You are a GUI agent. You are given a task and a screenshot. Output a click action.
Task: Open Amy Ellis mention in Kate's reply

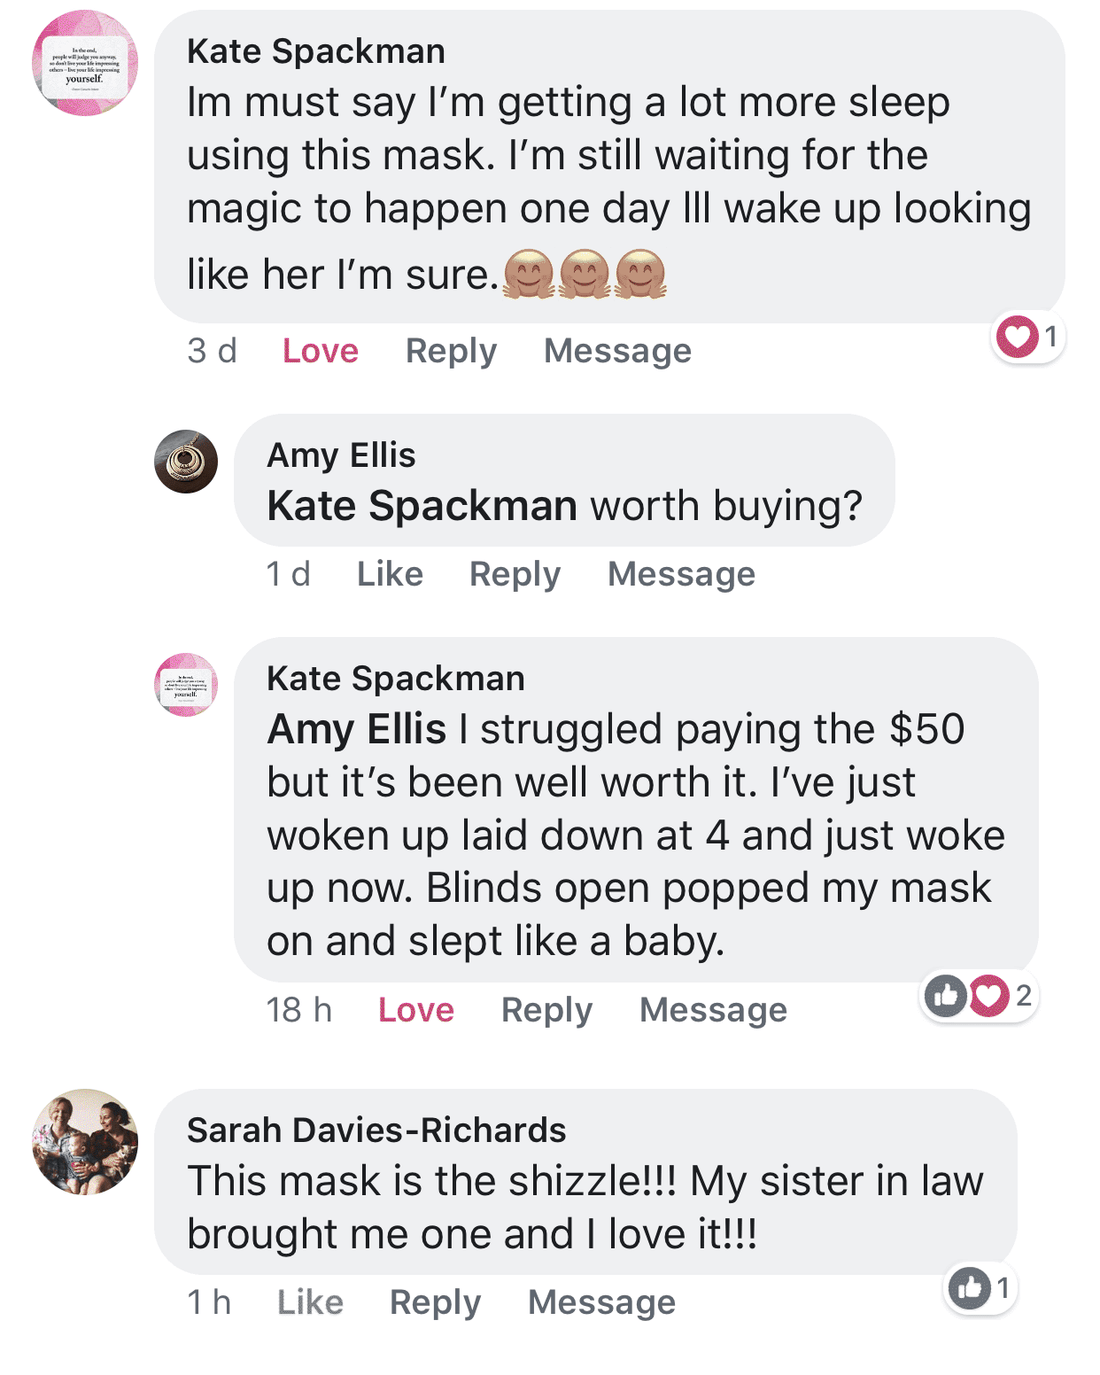tap(356, 729)
